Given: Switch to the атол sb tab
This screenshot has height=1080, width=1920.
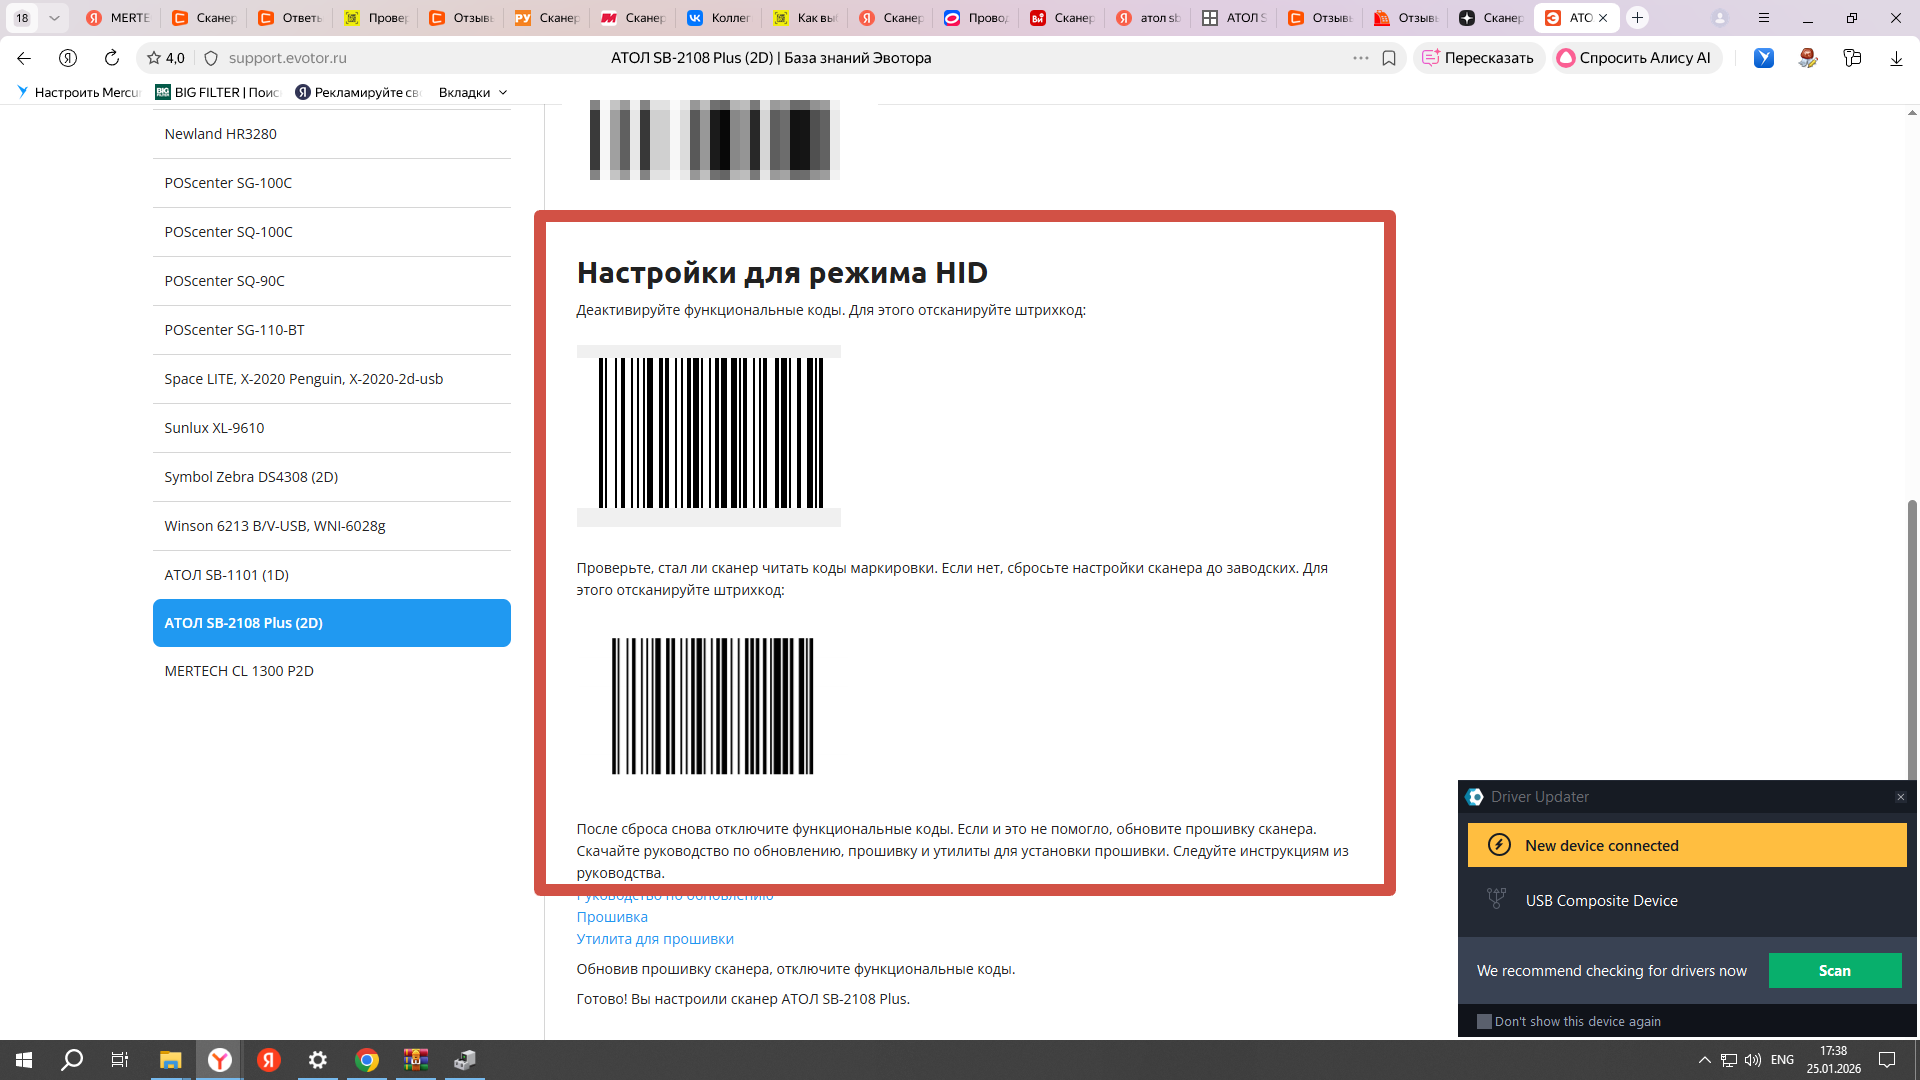Looking at the screenshot, I should tap(1148, 18).
